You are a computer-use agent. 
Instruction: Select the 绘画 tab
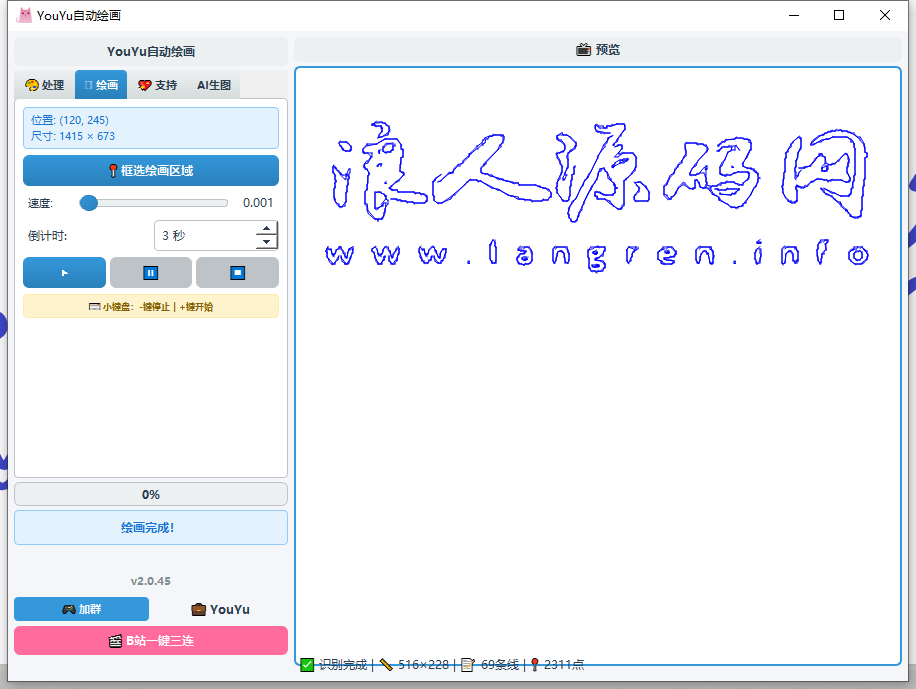click(101, 85)
